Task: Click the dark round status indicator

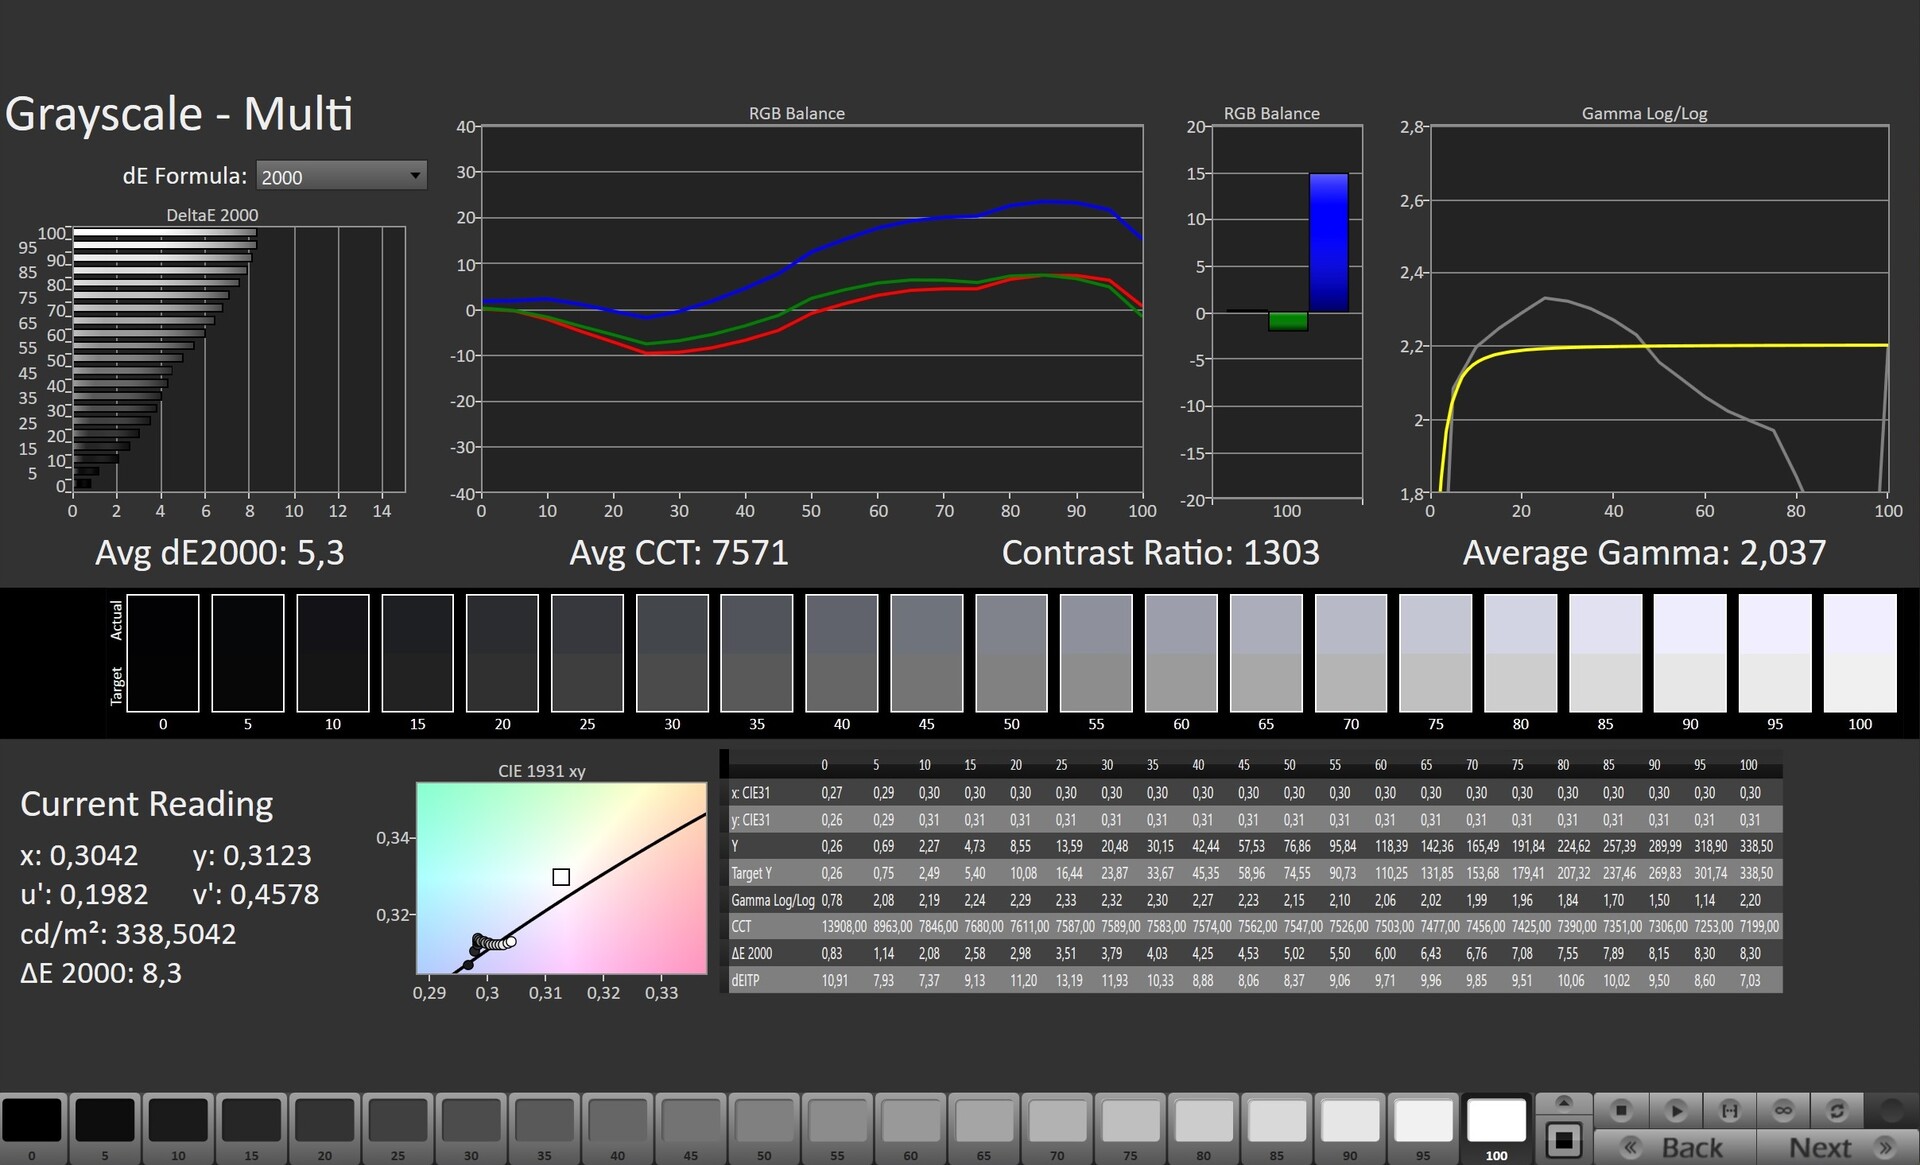Action: point(1891,1110)
